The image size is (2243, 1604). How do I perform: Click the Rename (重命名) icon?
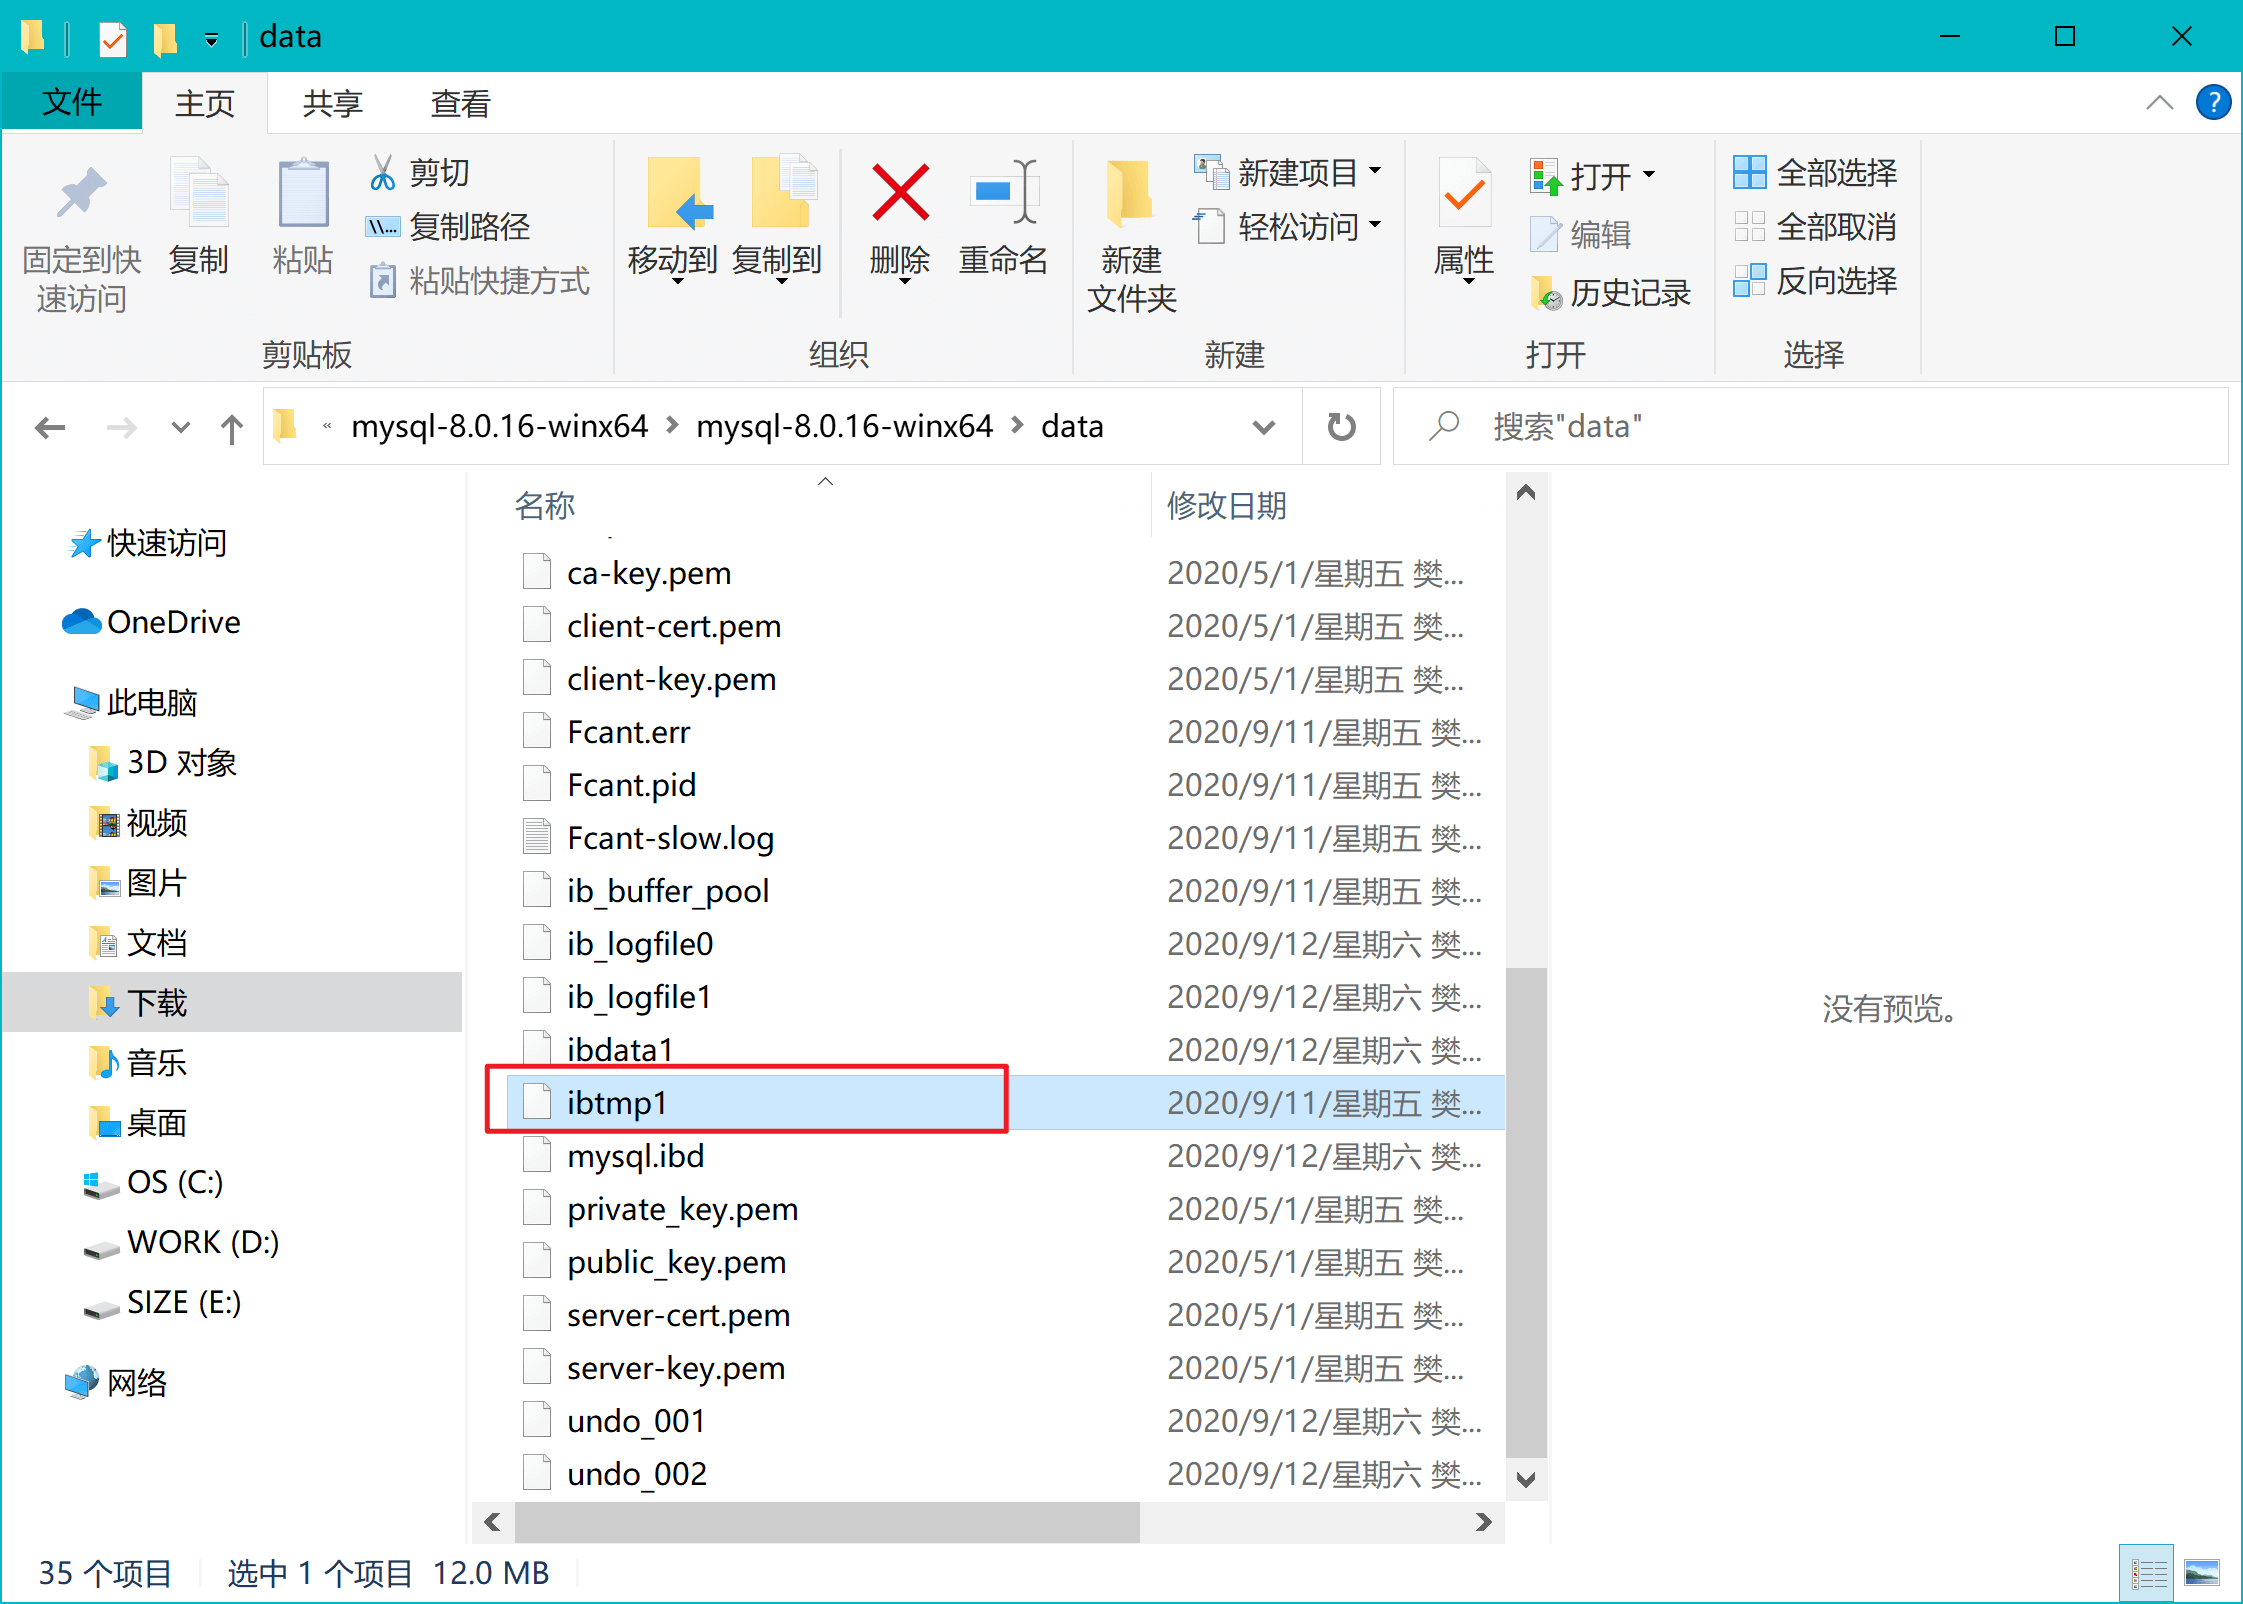pos(1003,193)
